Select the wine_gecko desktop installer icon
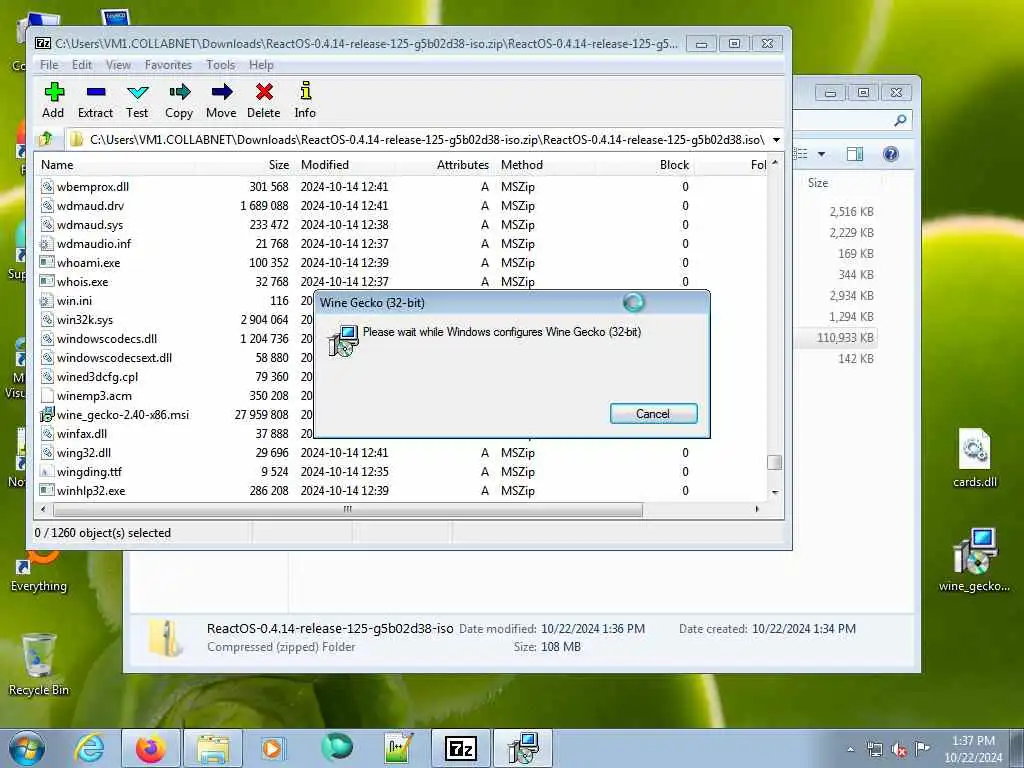 974,560
